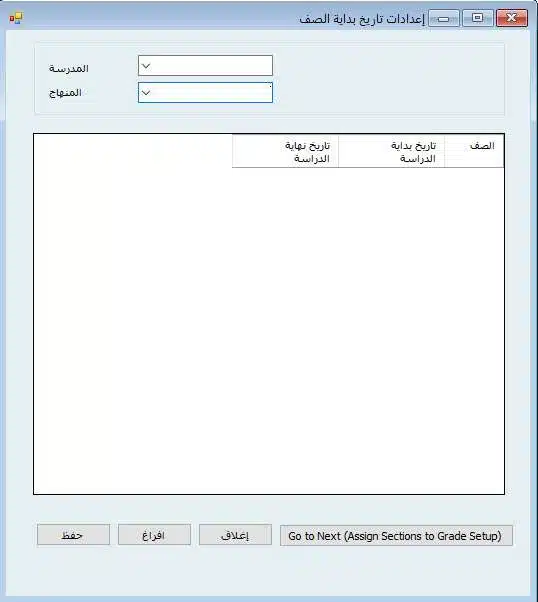
Task: Minimize the class start date settings window
Action: click(x=444, y=18)
